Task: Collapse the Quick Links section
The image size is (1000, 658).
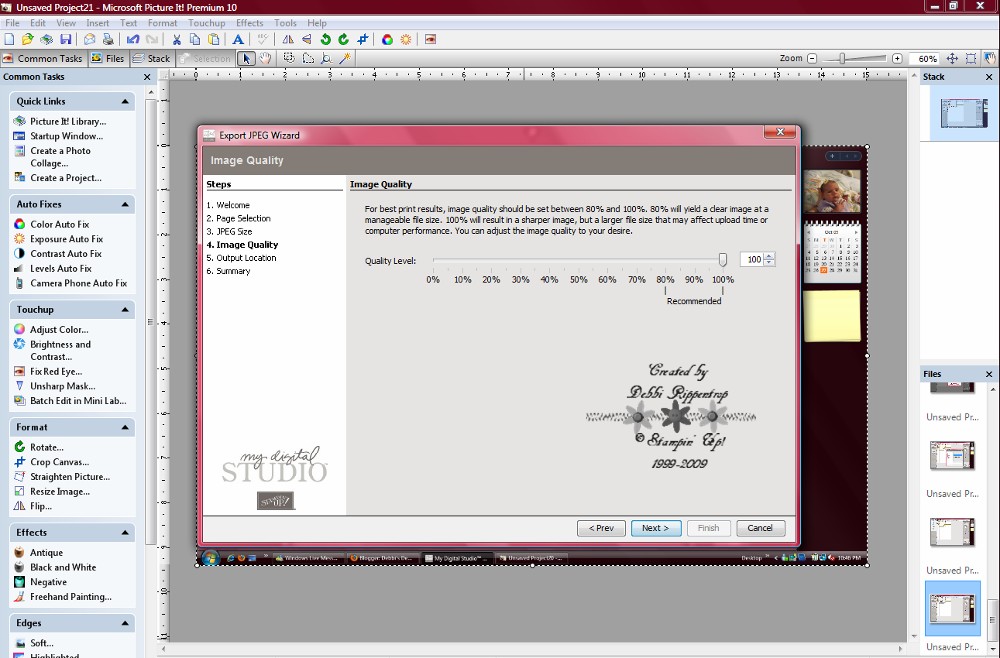Action: pos(125,101)
